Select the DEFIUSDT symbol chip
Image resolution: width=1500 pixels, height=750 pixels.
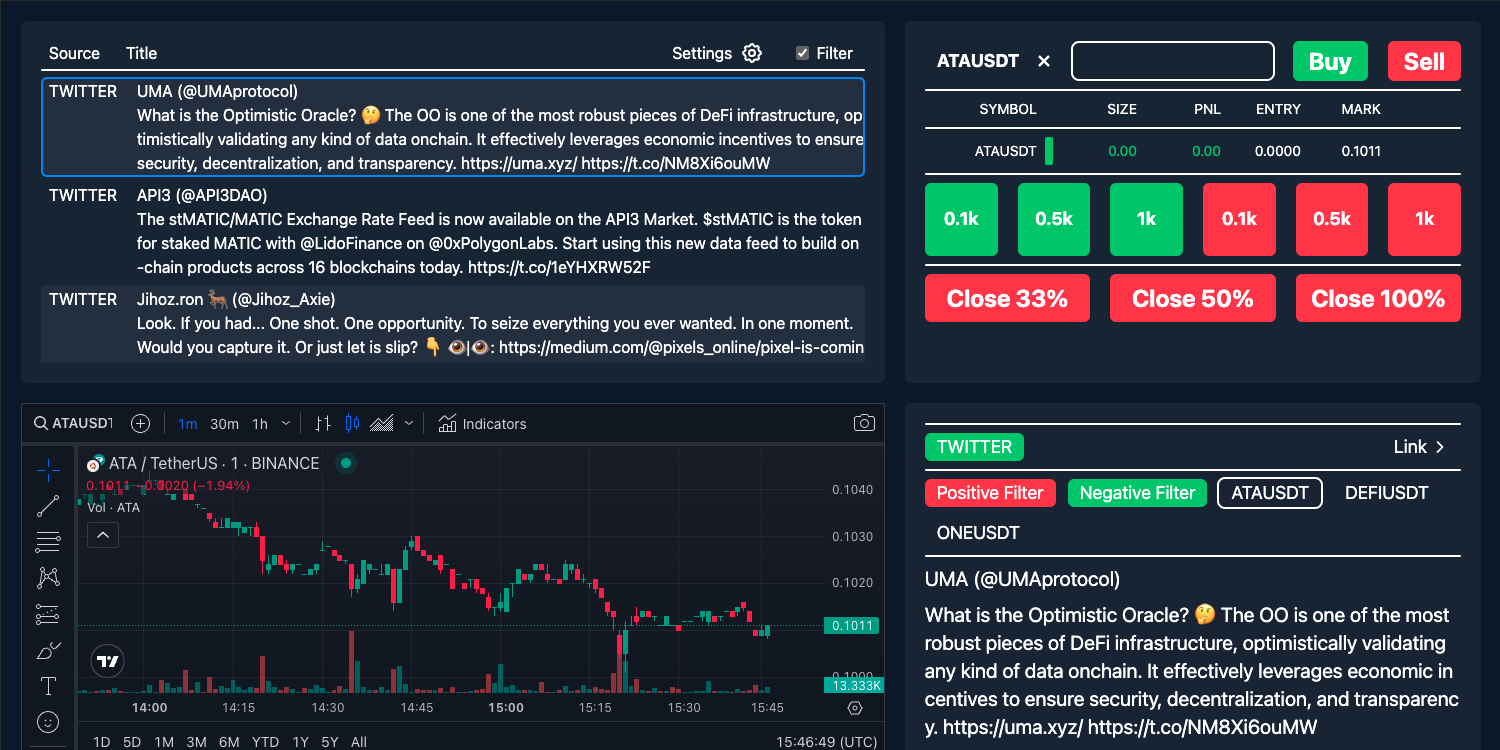point(1387,493)
